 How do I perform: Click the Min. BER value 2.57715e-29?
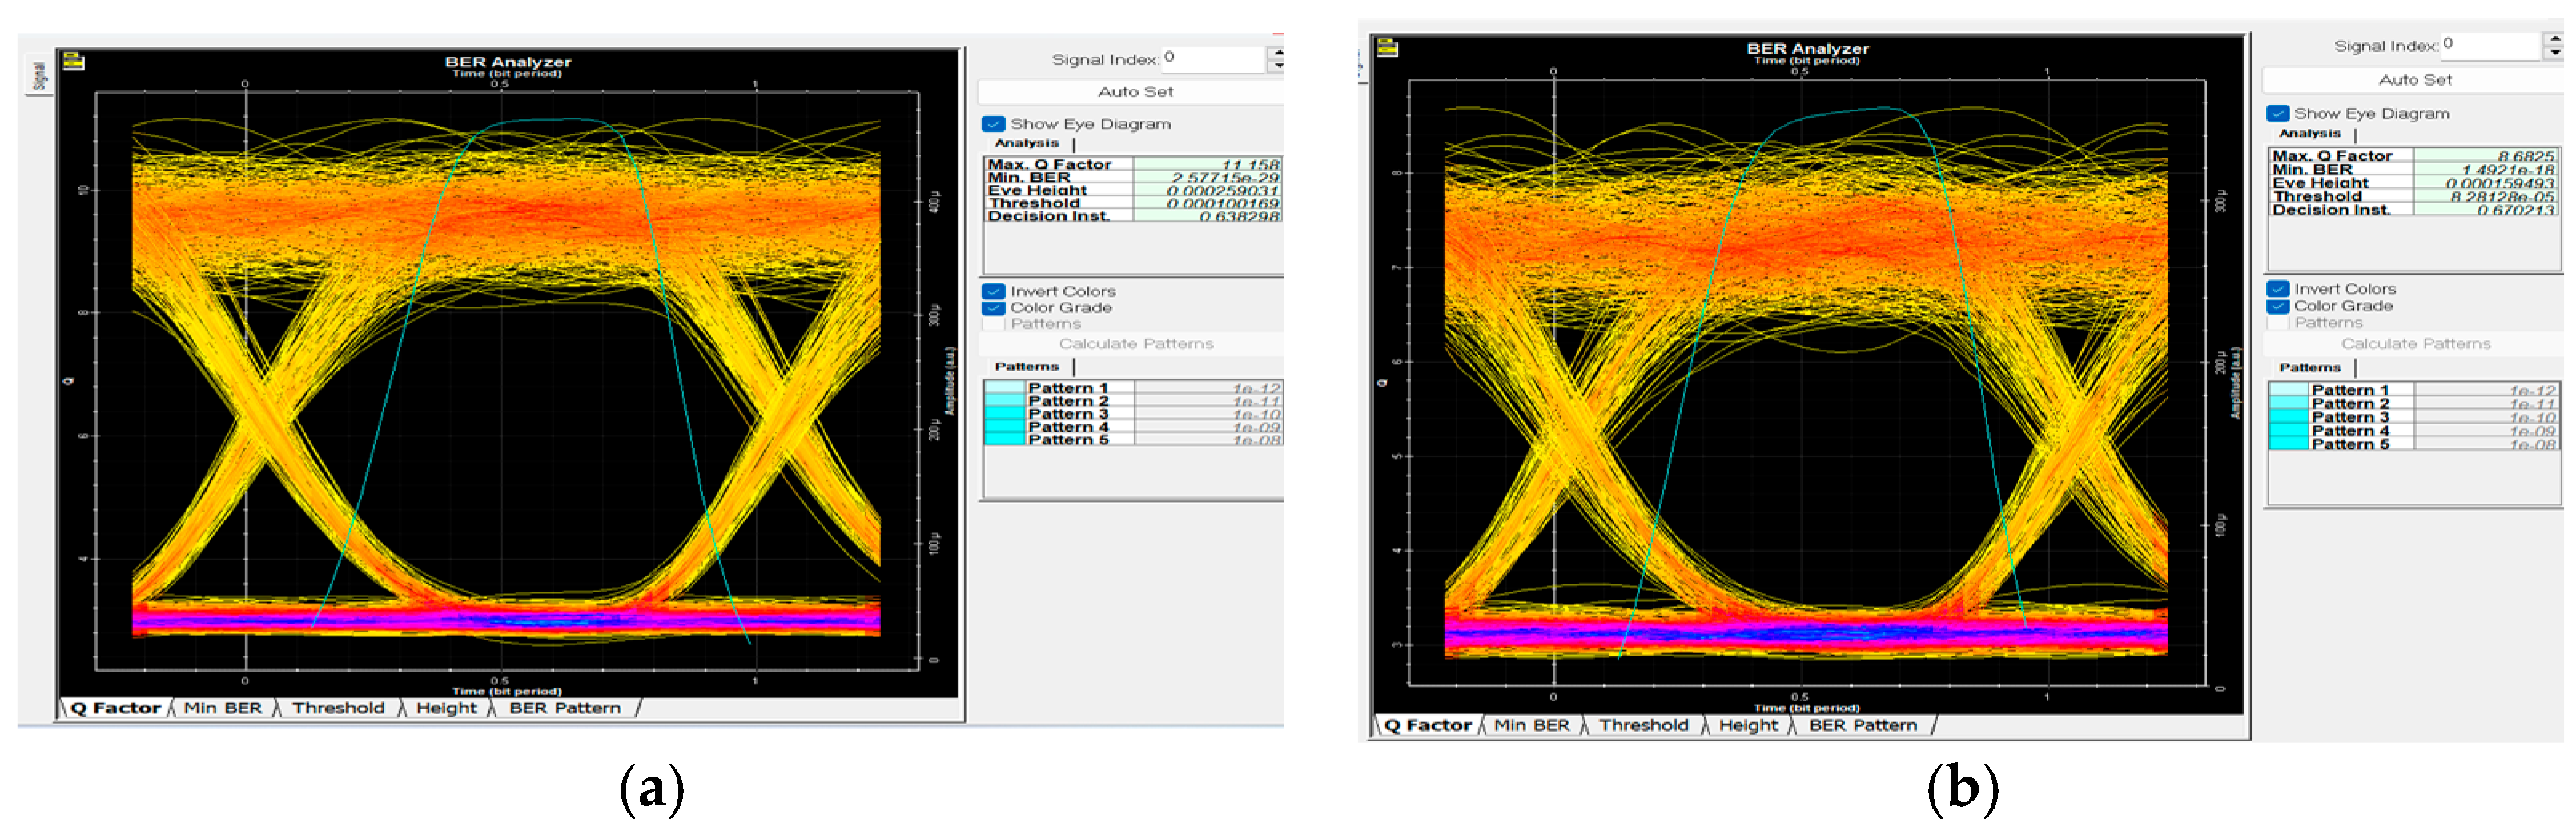[1207, 177]
